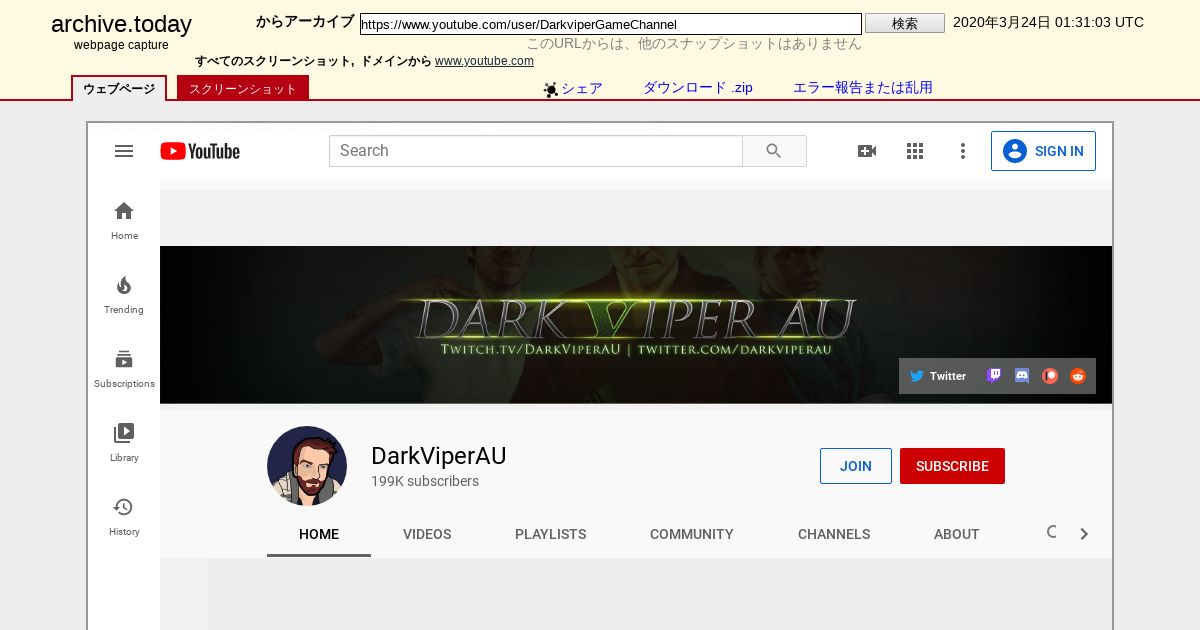Click the archive URL input field
The width and height of the screenshot is (1200, 630).
(611, 24)
